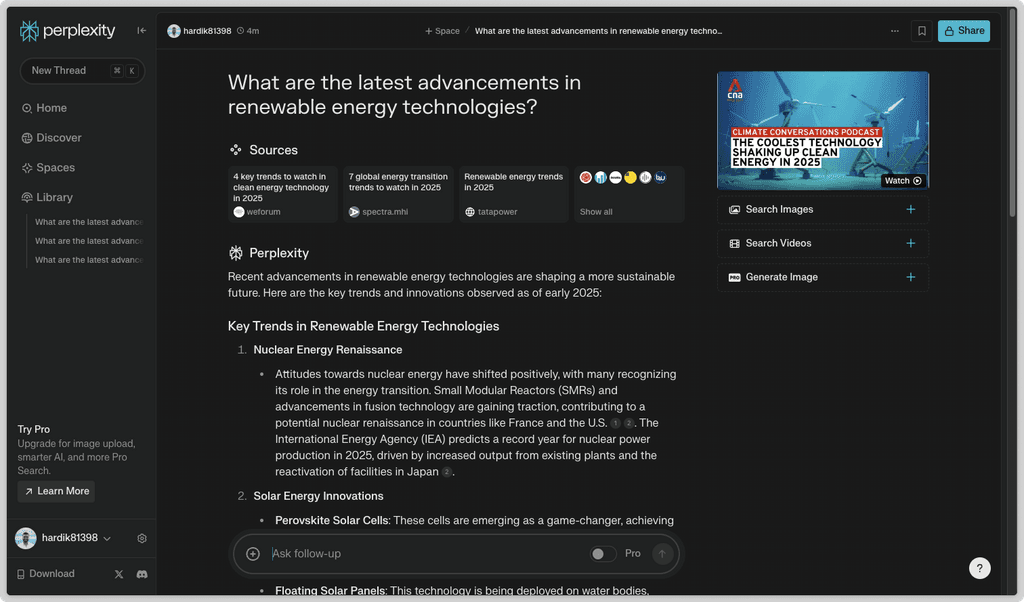Click Learn More under Try Pro

pos(55,491)
